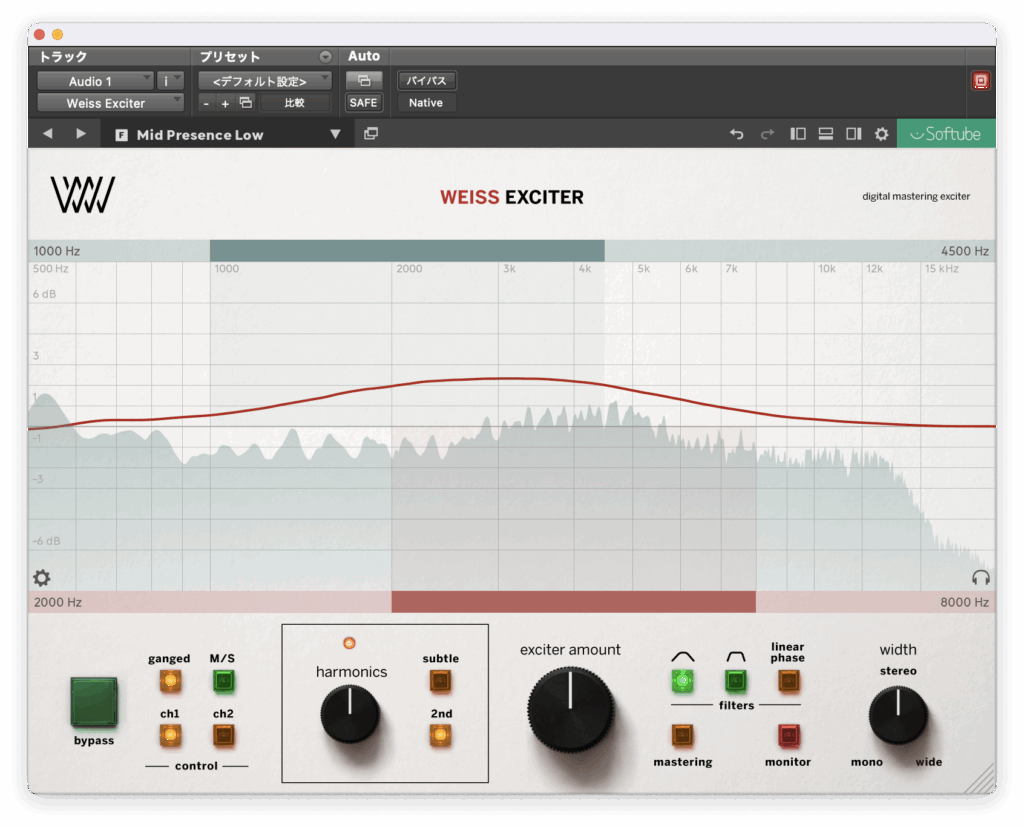Image resolution: width=1024 pixels, height=827 pixels.
Task: Click the harmonics indicator LED
Action: tap(349, 643)
